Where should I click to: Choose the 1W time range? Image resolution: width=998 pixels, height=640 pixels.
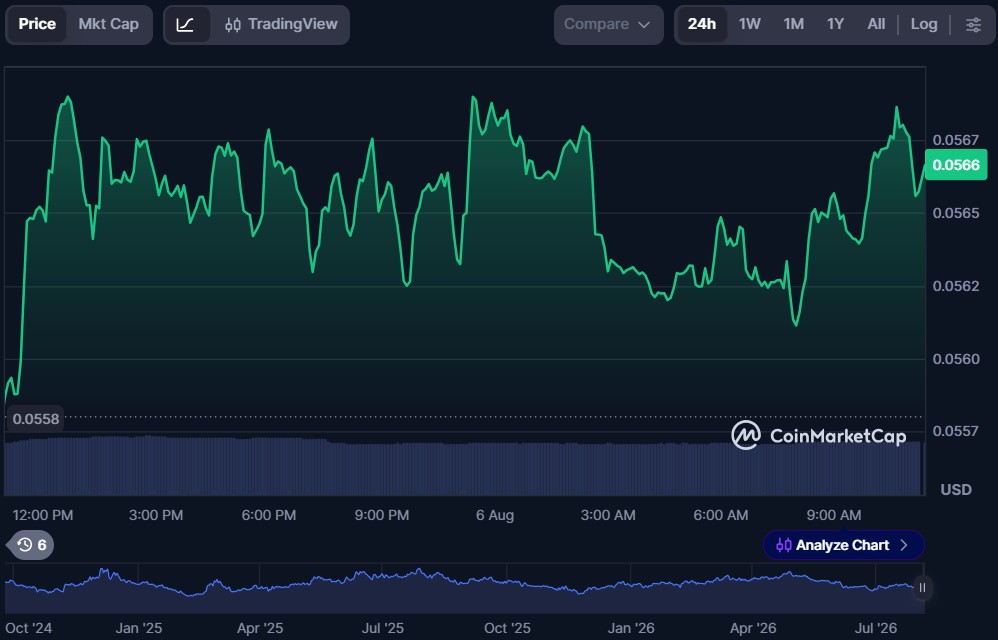coord(750,24)
